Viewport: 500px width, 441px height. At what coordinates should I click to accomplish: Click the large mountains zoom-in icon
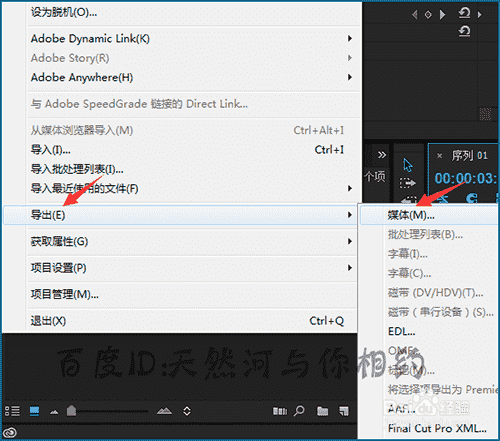(164, 411)
